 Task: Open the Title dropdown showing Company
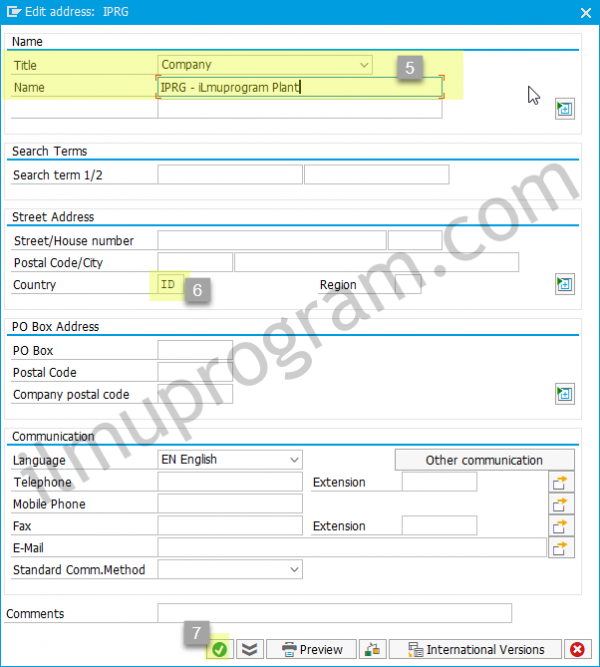(265, 65)
